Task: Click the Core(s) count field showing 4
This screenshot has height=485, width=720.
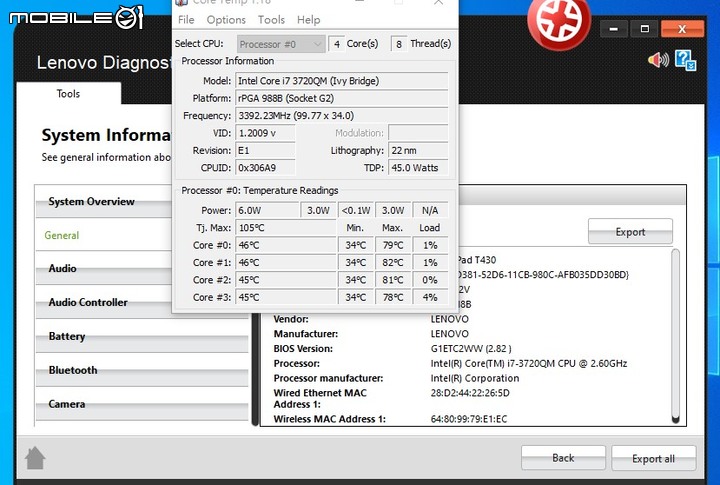Action: 337,44
